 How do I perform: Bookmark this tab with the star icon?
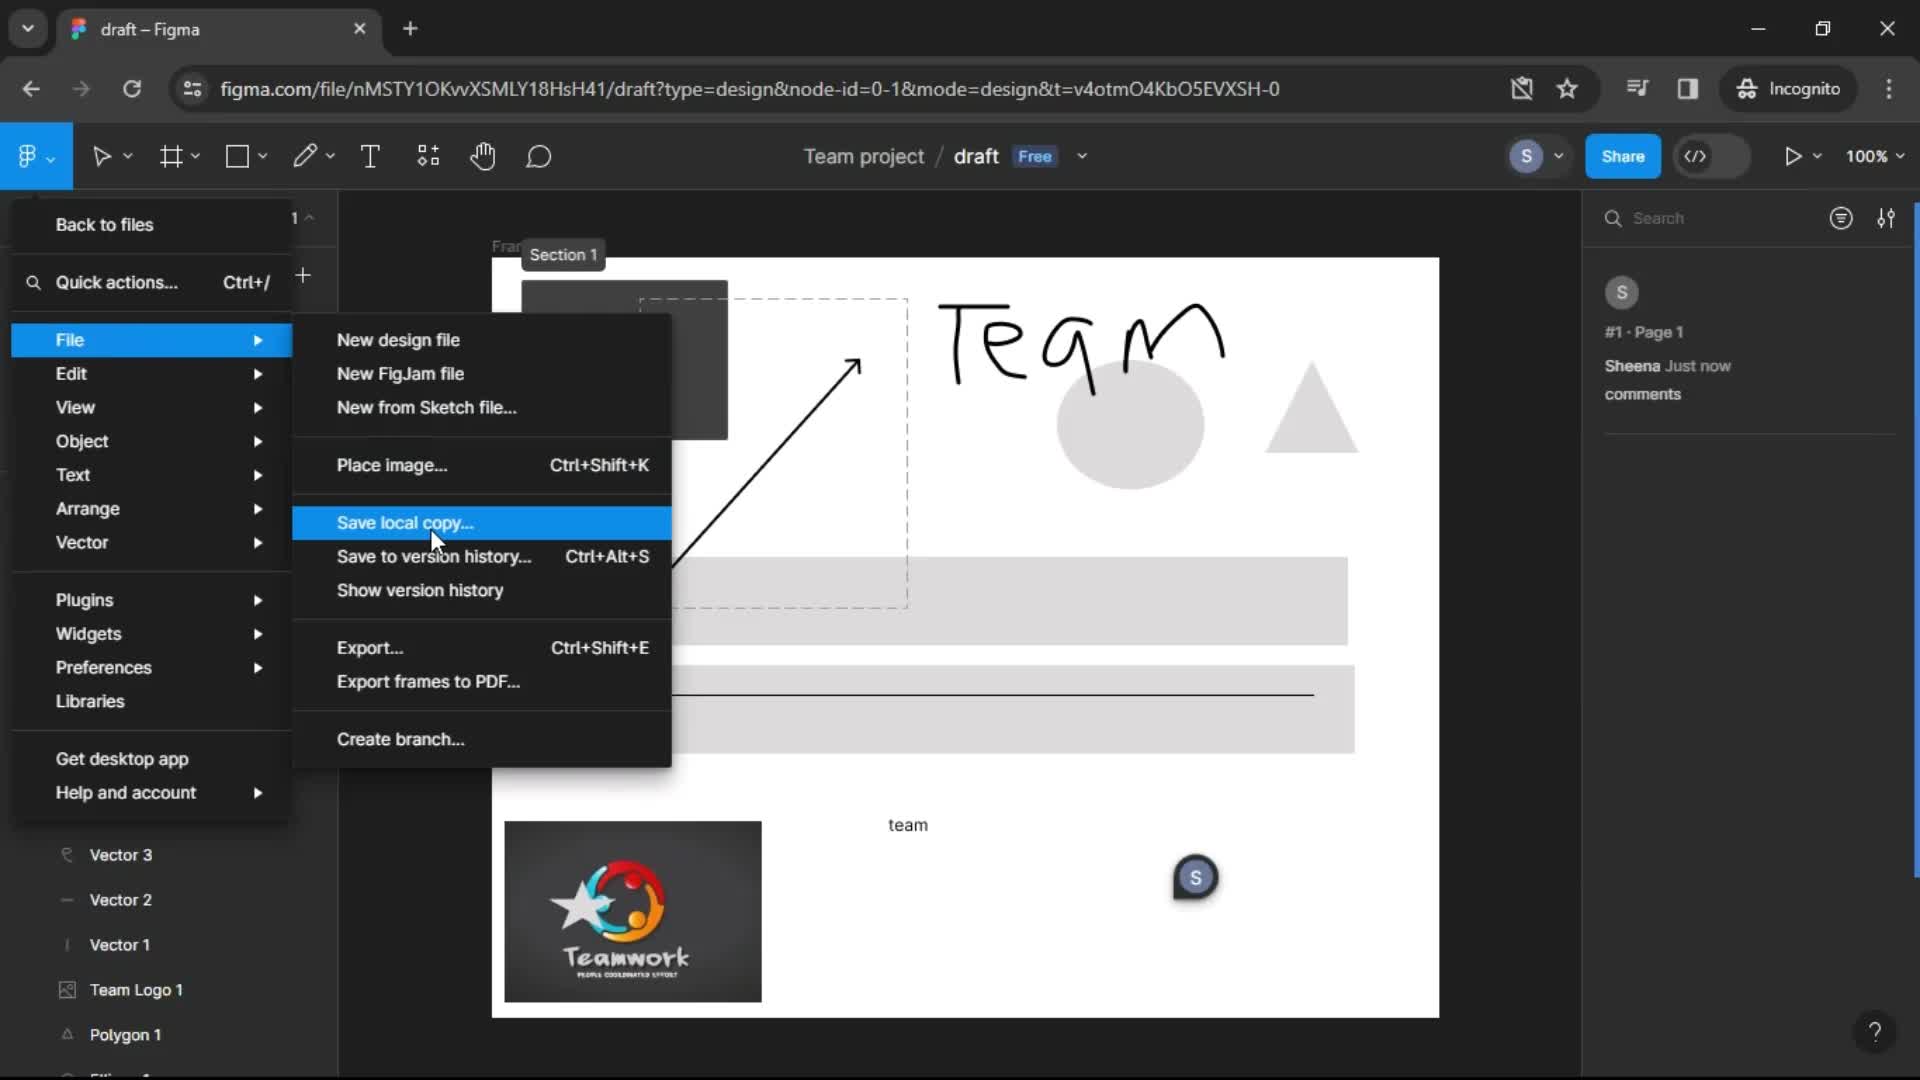point(1567,88)
